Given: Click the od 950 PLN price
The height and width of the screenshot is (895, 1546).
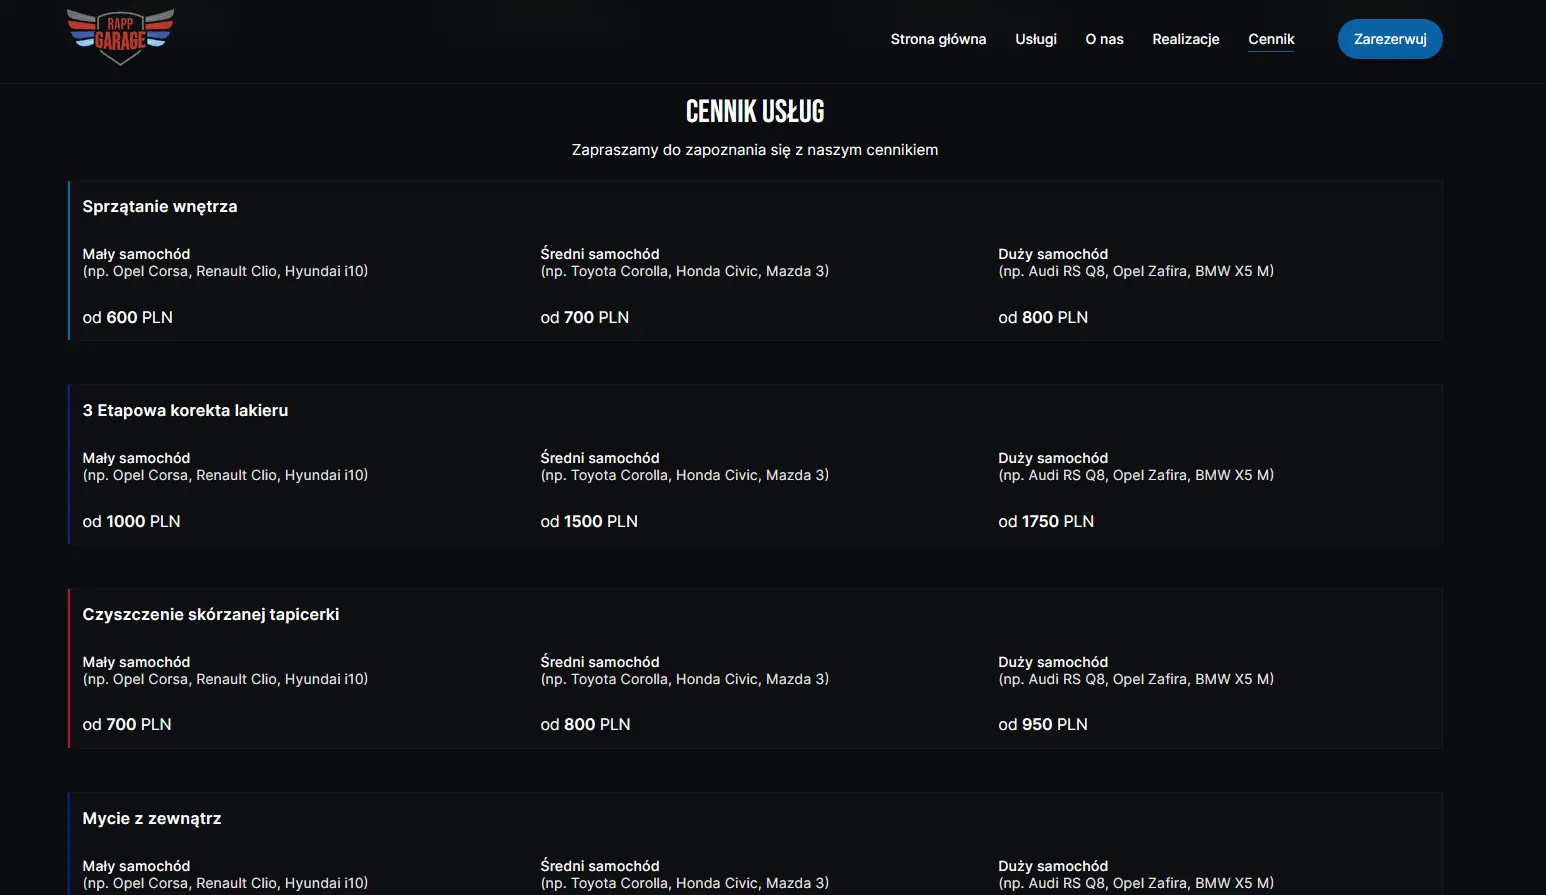Looking at the screenshot, I should [1043, 725].
